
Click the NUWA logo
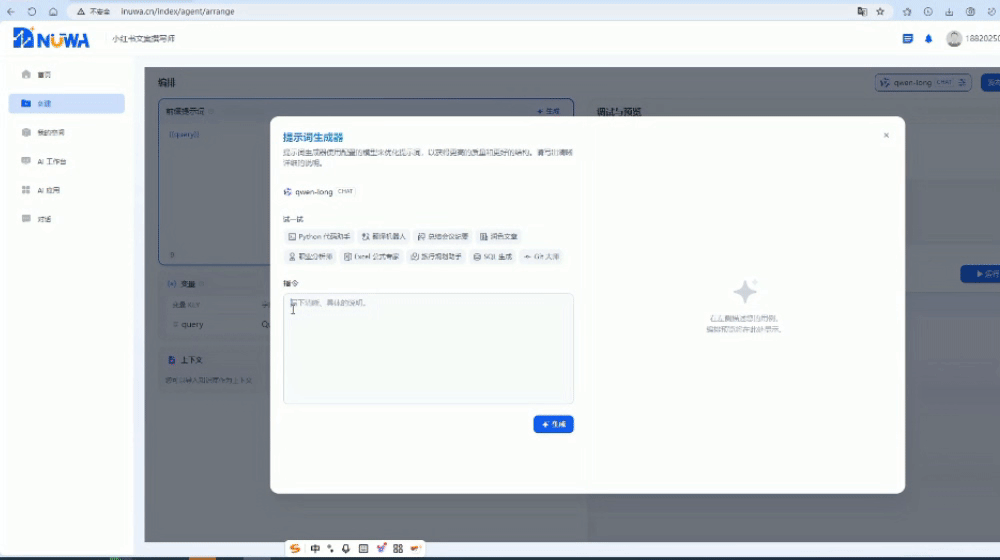click(x=51, y=38)
